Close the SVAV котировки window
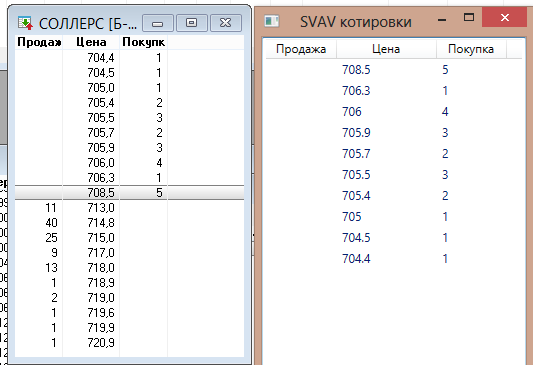The height and width of the screenshot is (368, 550). [504, 17]
